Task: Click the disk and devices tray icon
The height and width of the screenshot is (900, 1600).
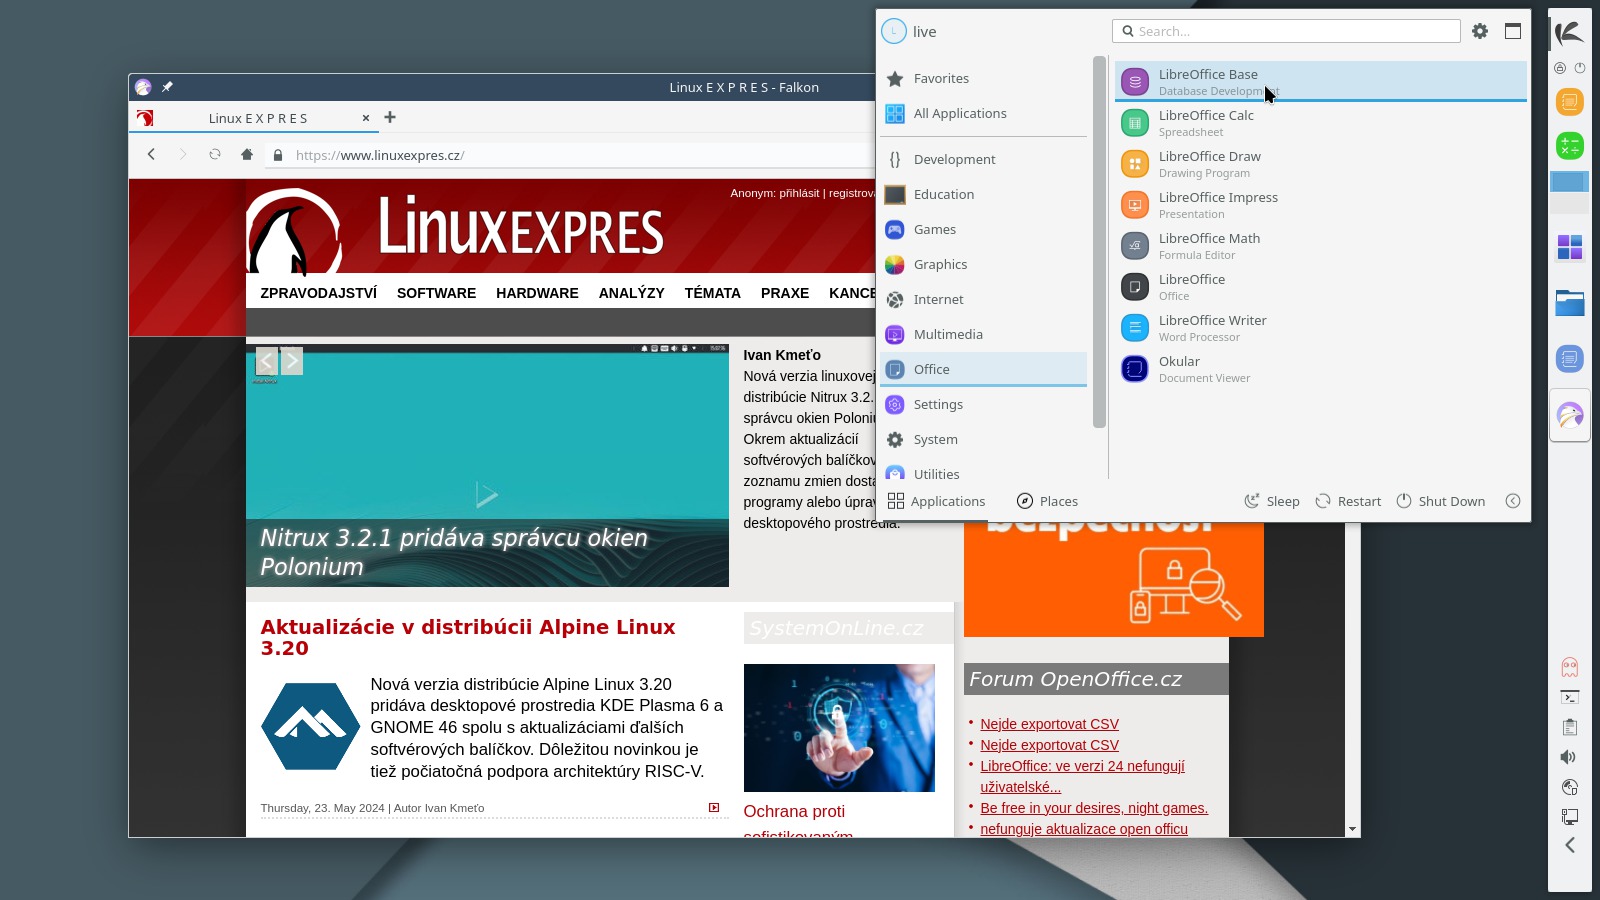Action: click(1570, 787)
